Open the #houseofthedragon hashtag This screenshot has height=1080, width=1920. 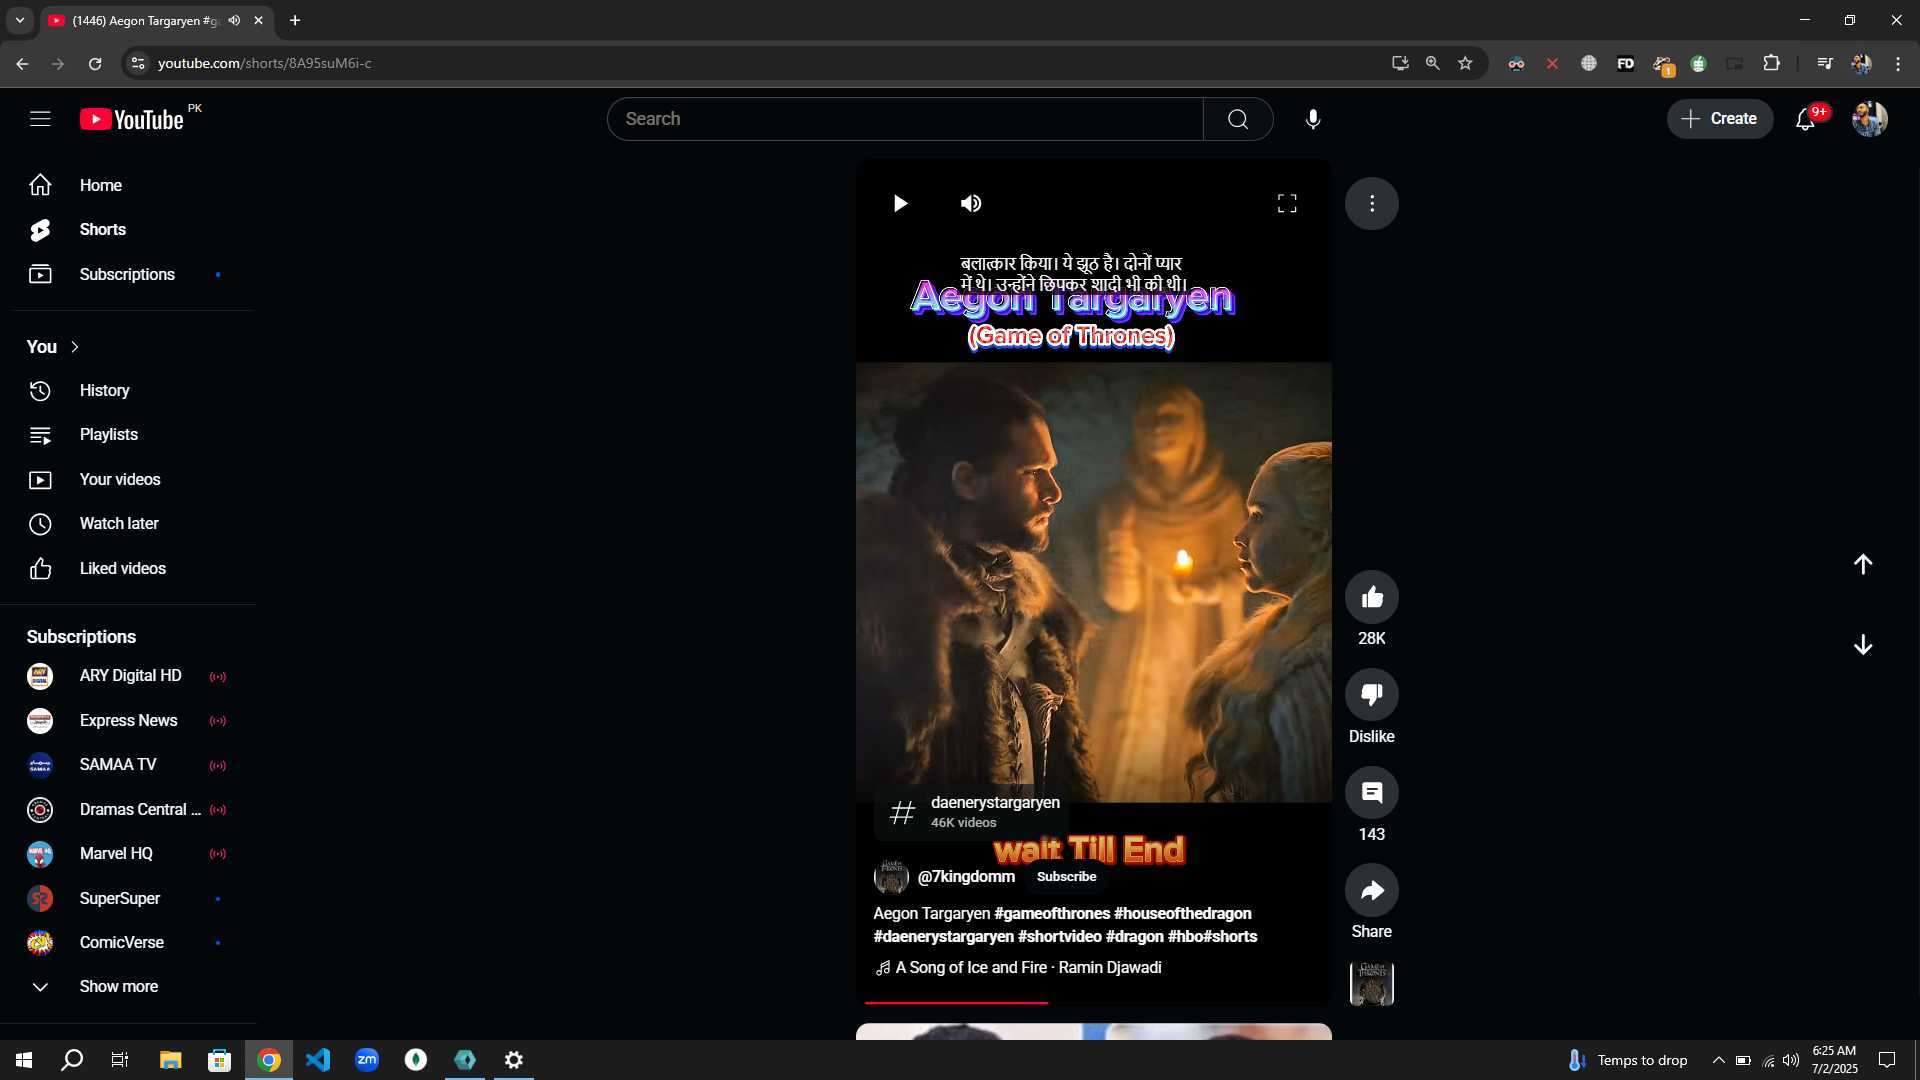[x=1183, y=914]
